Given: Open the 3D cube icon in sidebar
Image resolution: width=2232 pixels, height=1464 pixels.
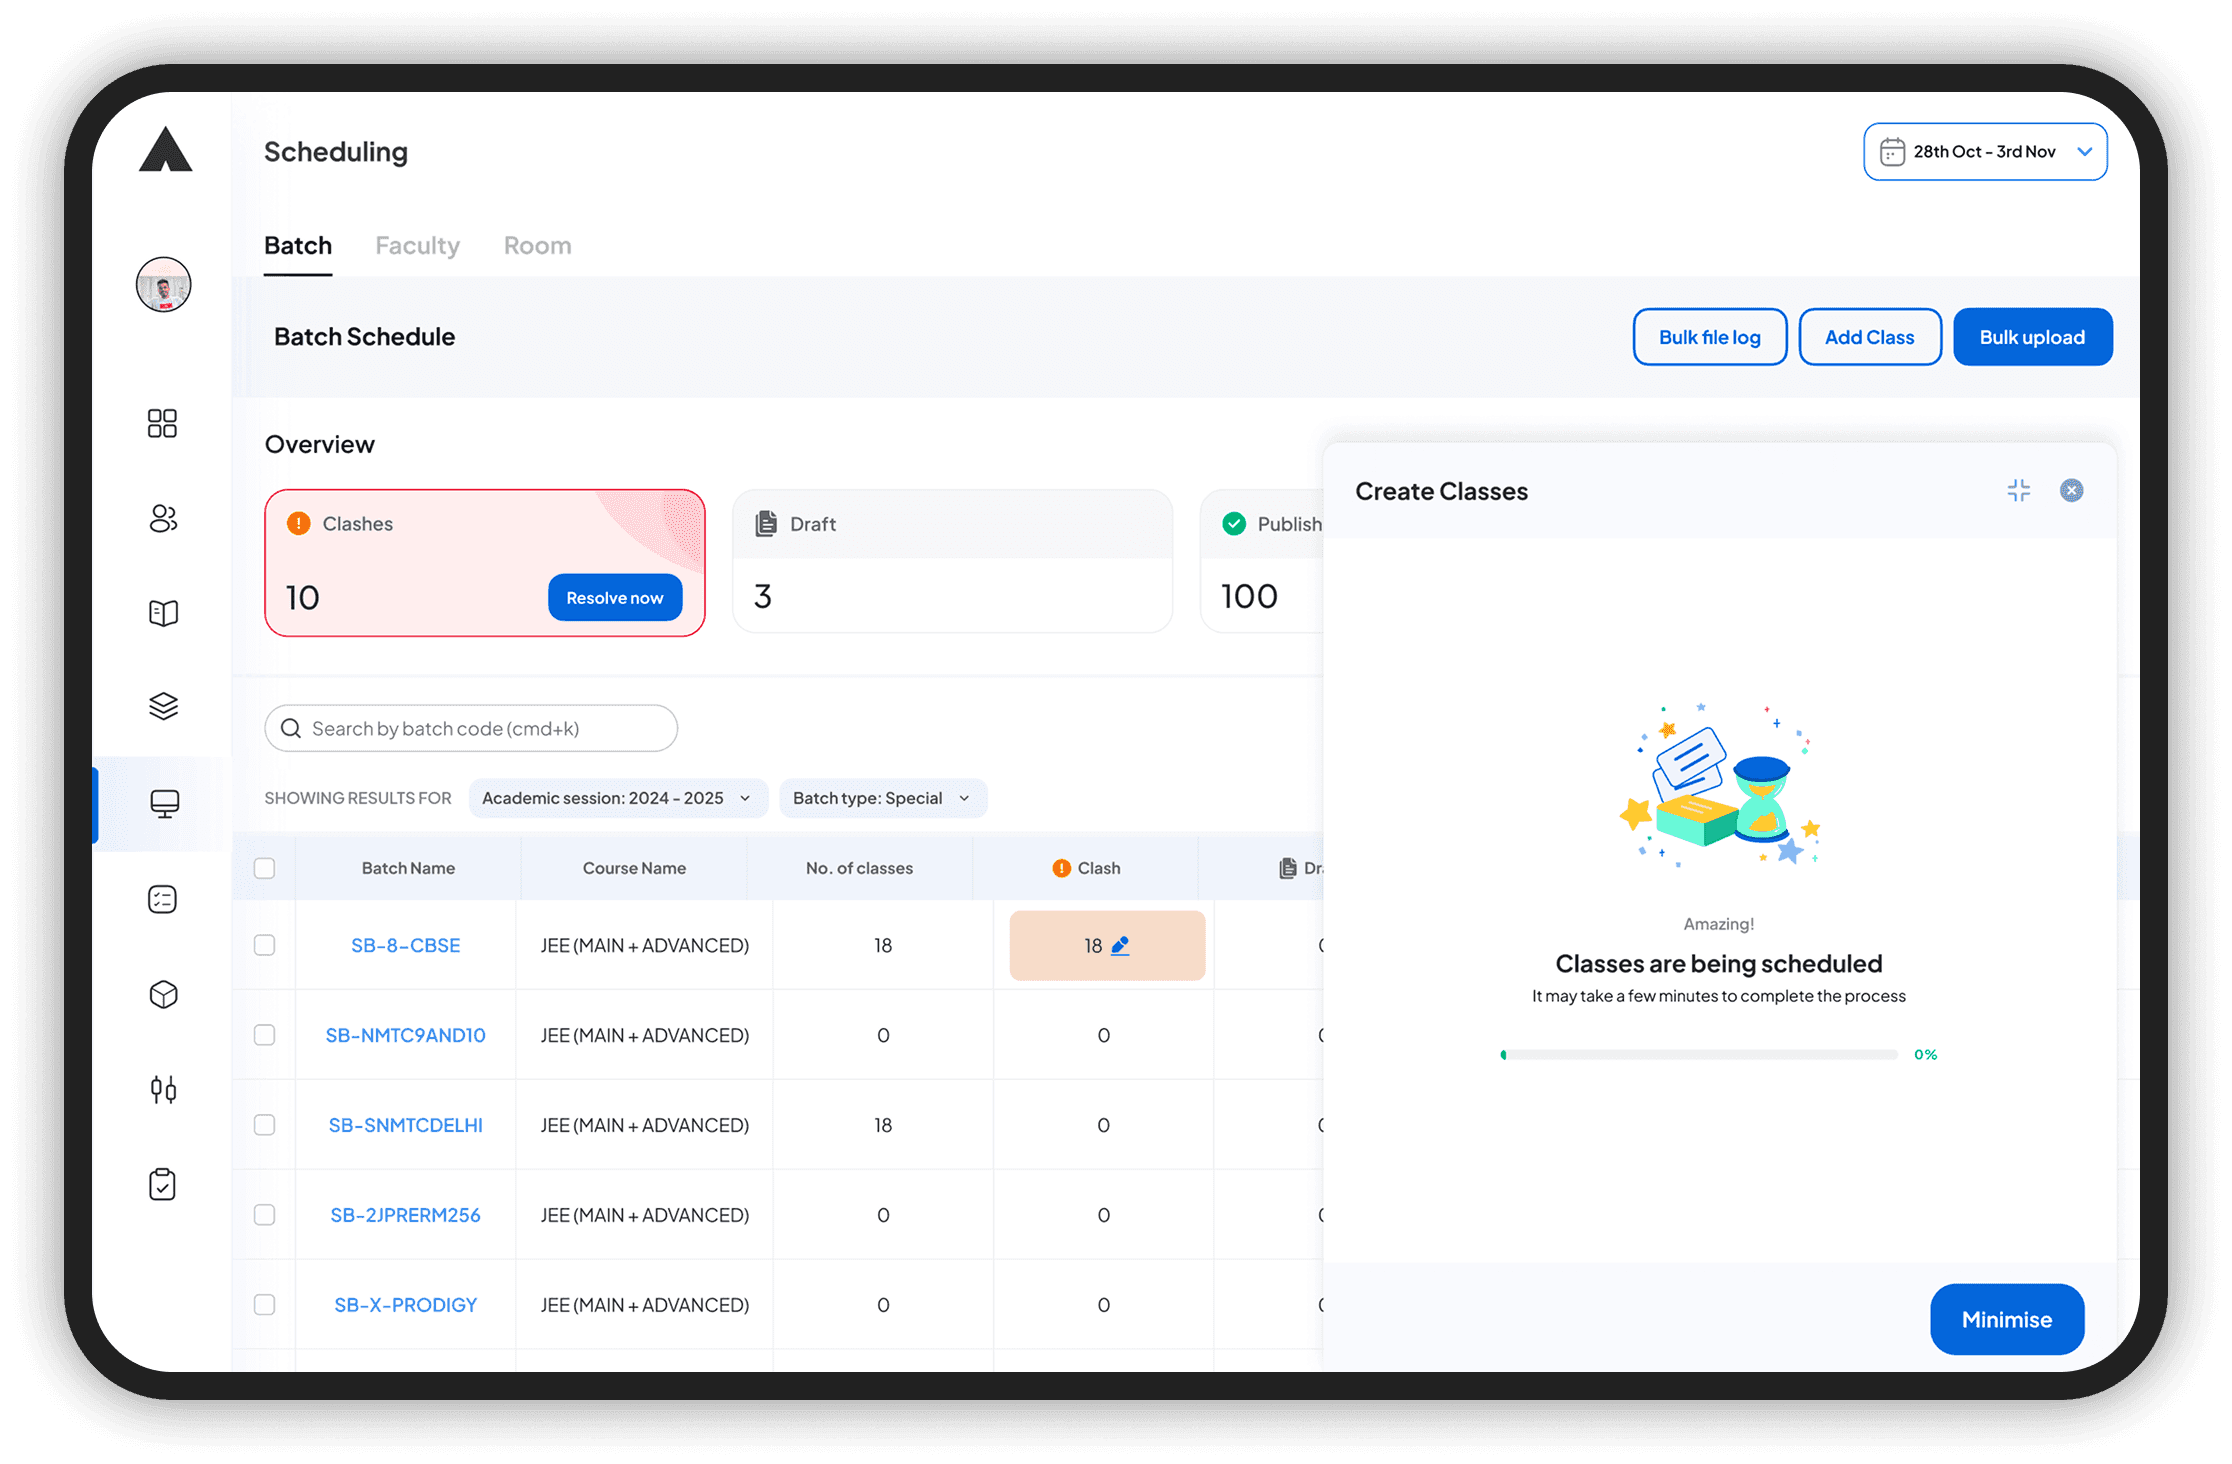Looking at the screenshot, I should (163, 994).
